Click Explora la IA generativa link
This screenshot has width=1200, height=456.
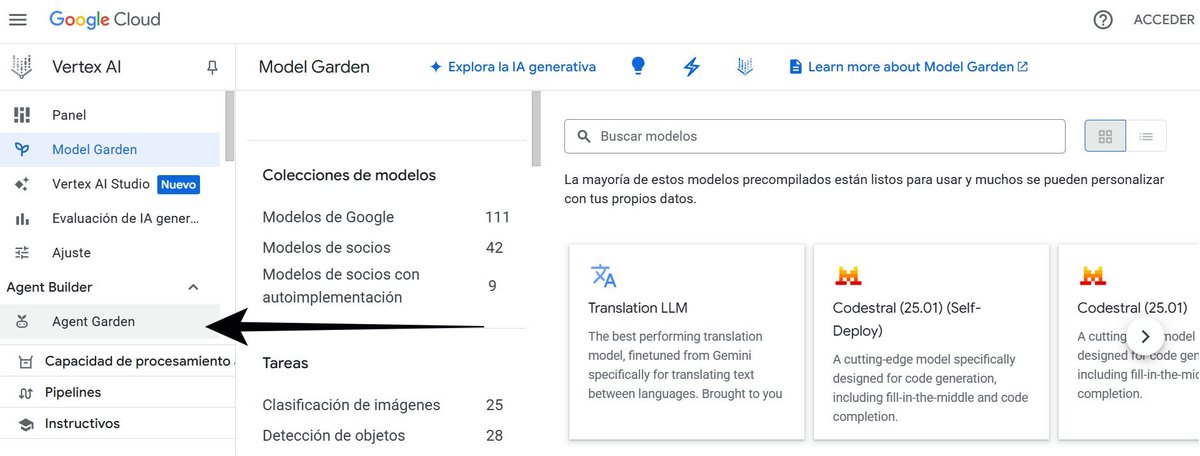512,67
